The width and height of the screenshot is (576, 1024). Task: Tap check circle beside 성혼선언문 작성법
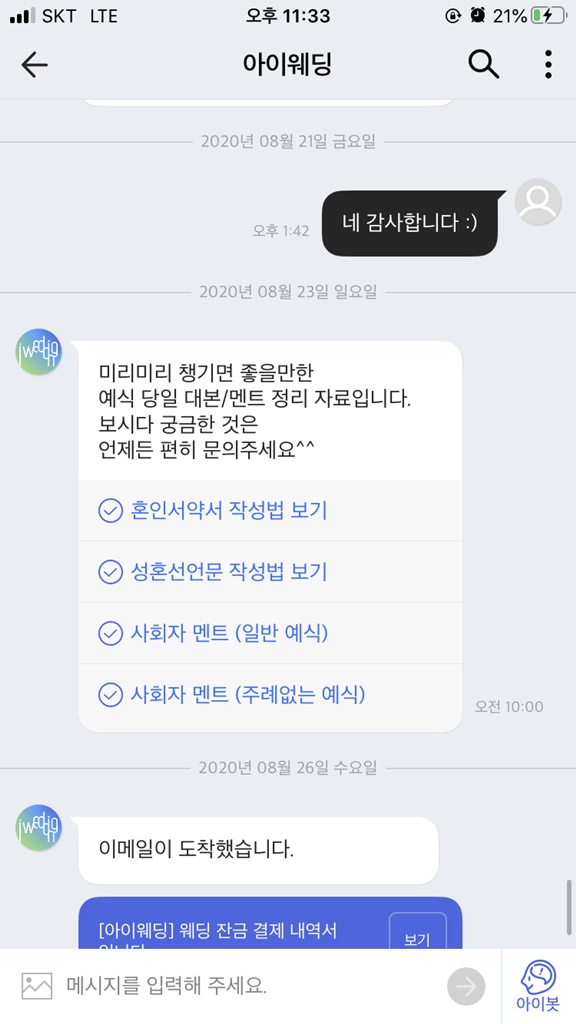(110, 572)
